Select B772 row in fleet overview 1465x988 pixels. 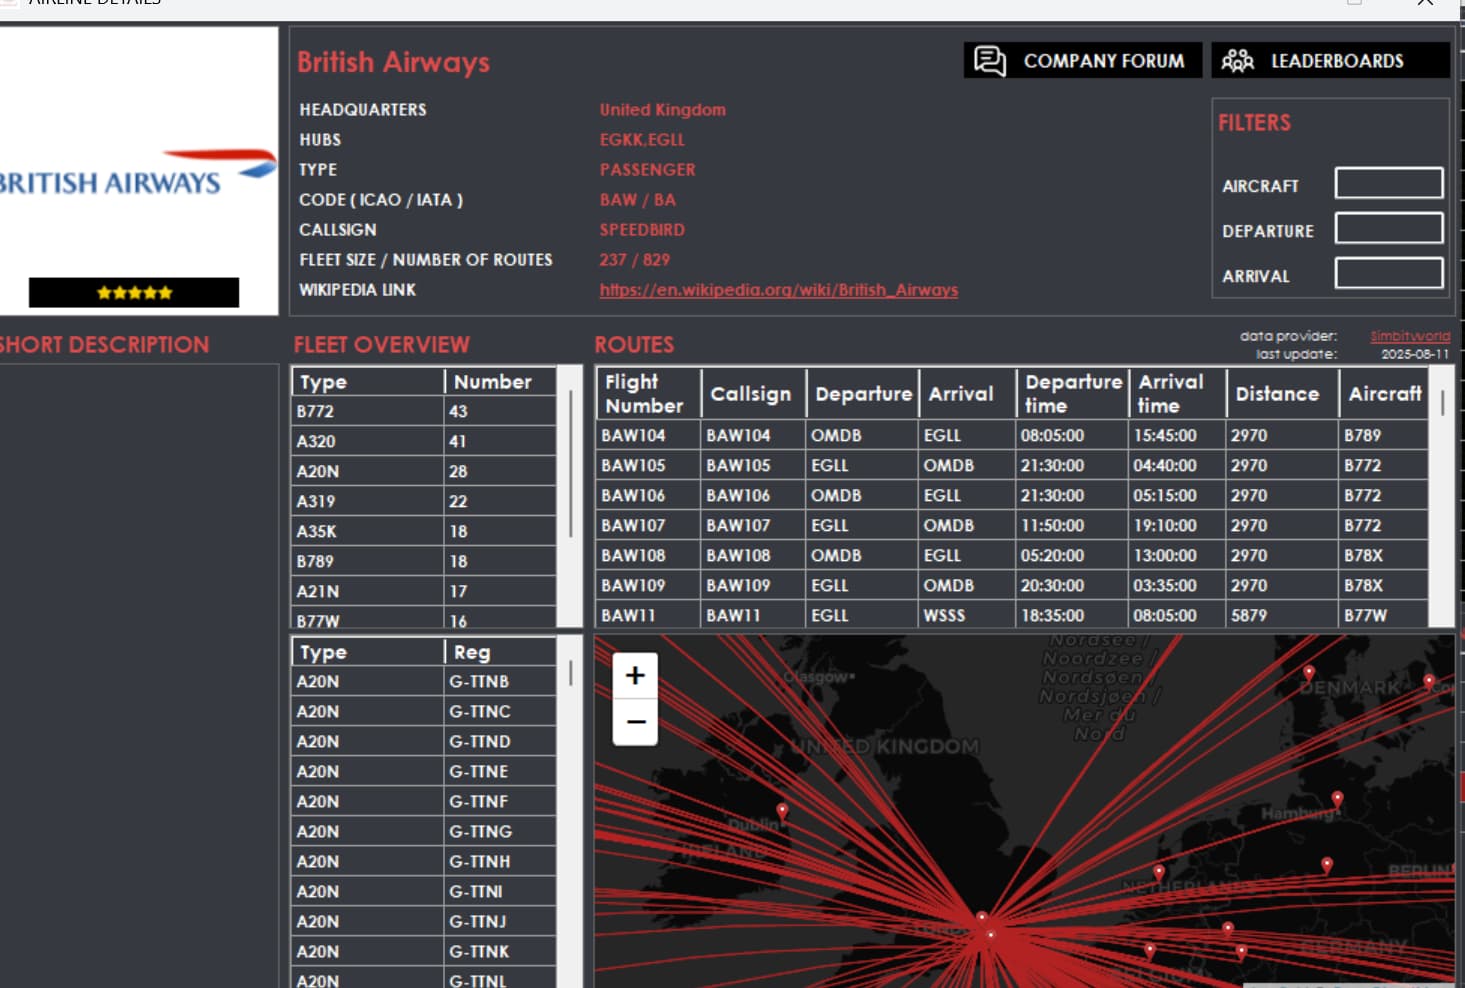pos(423,411)
